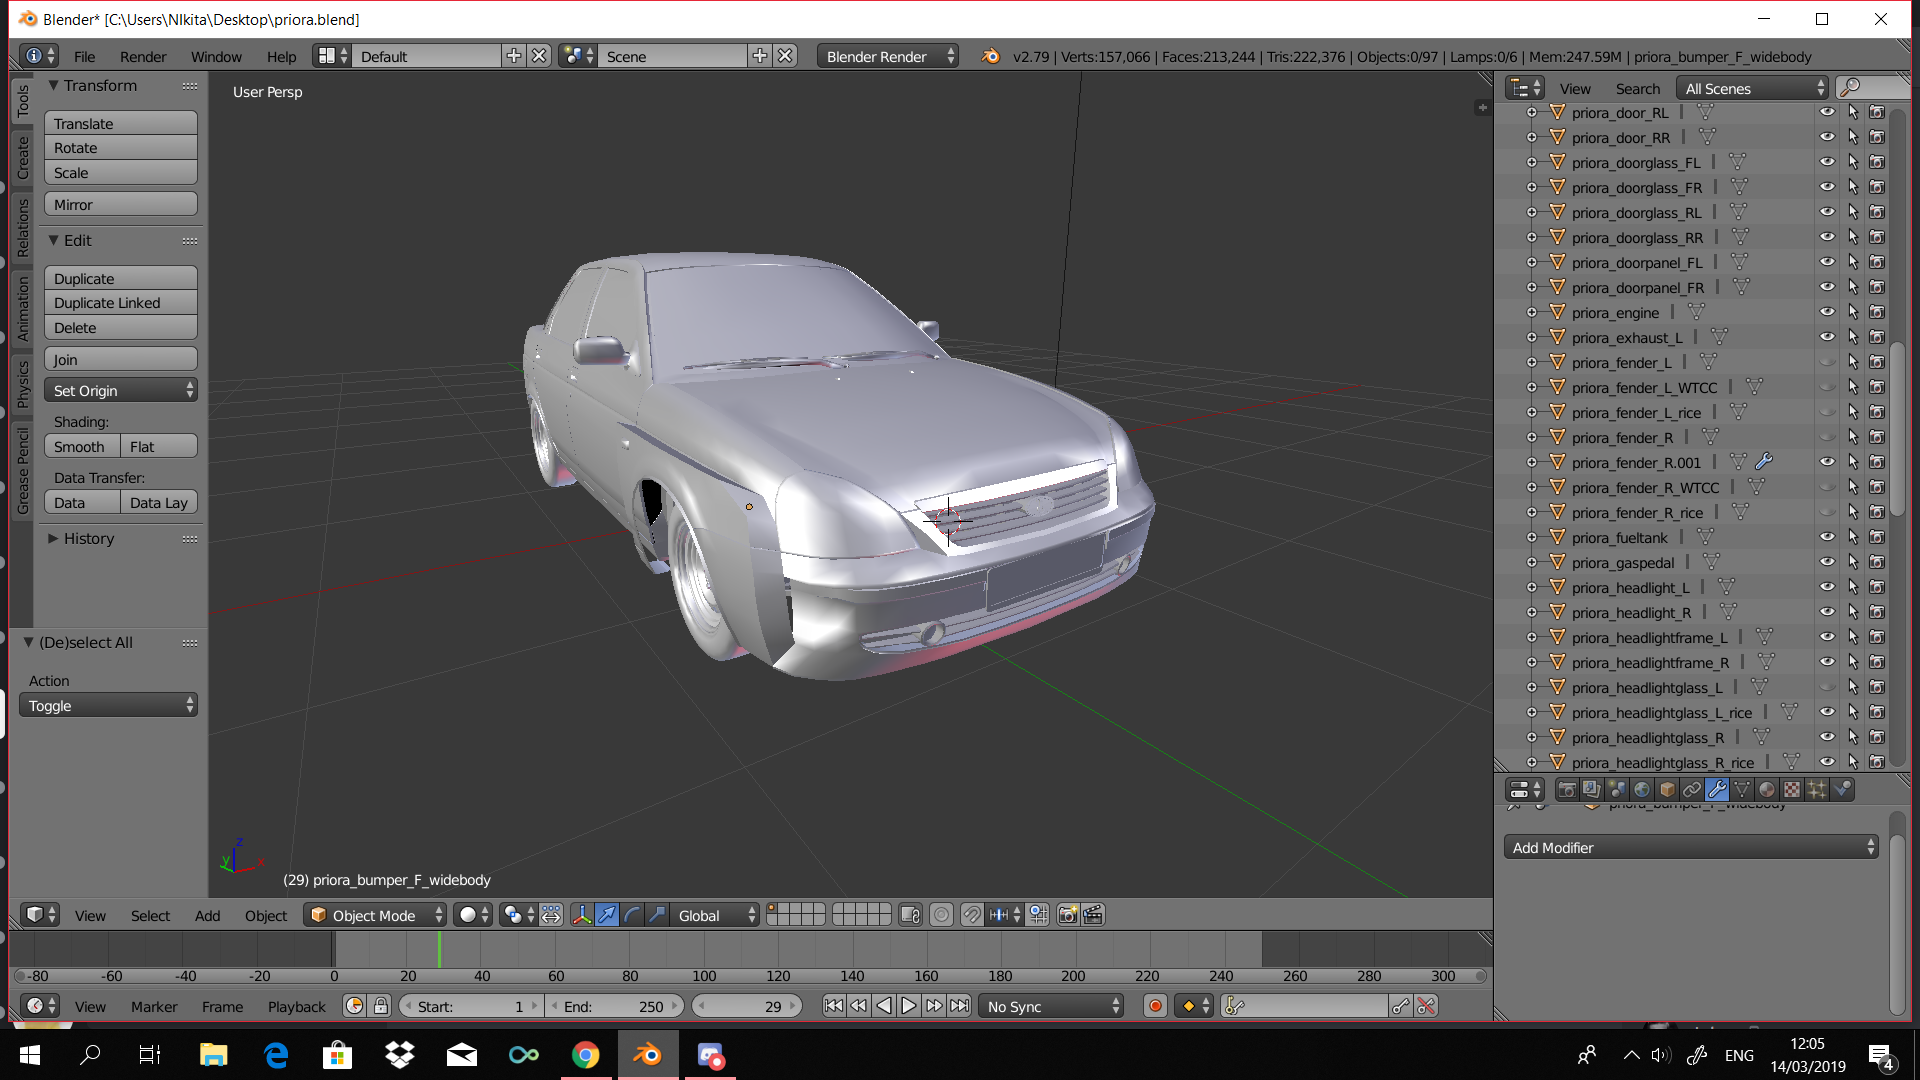The width and height of the screenshot is (1920, 1080).
Task: Open the Particles properties icon
Action: pyautogui.click(x=1817, y=790)
